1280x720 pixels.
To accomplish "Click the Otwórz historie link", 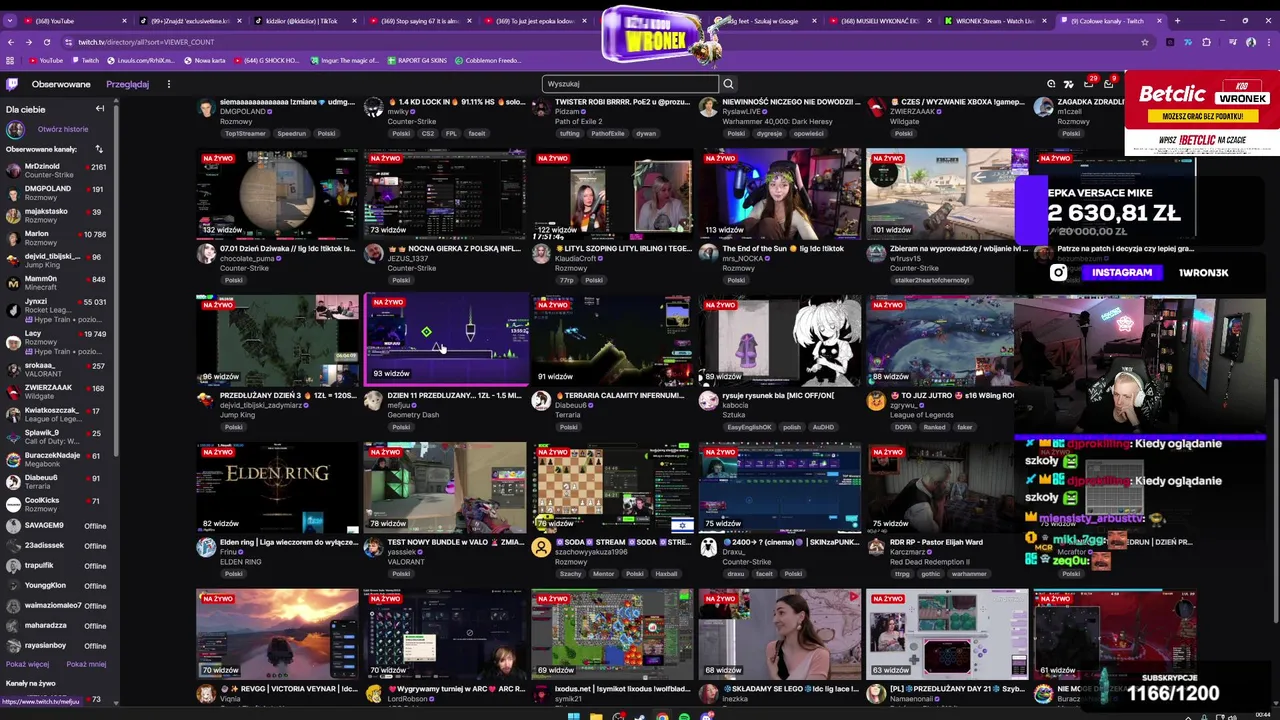I will (x=63, y=129).
